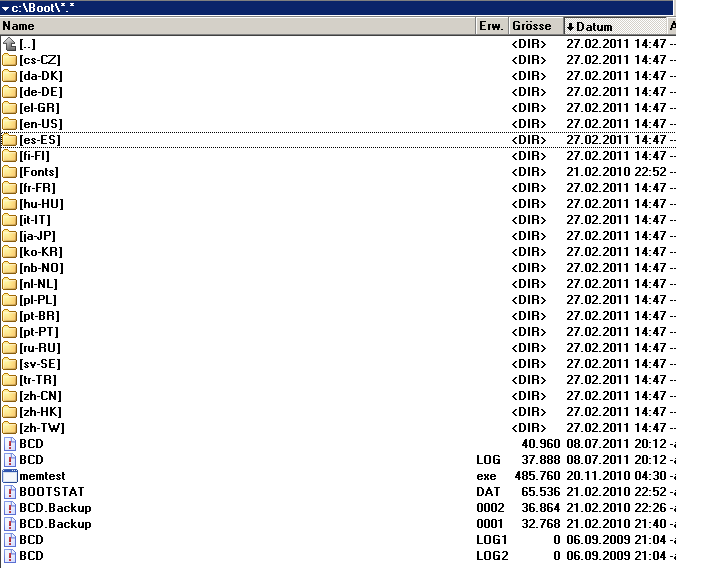This screenshot has width=720, height=568.
Task: Click the es-ES folder icon
Action: click(x=9, y=140)
